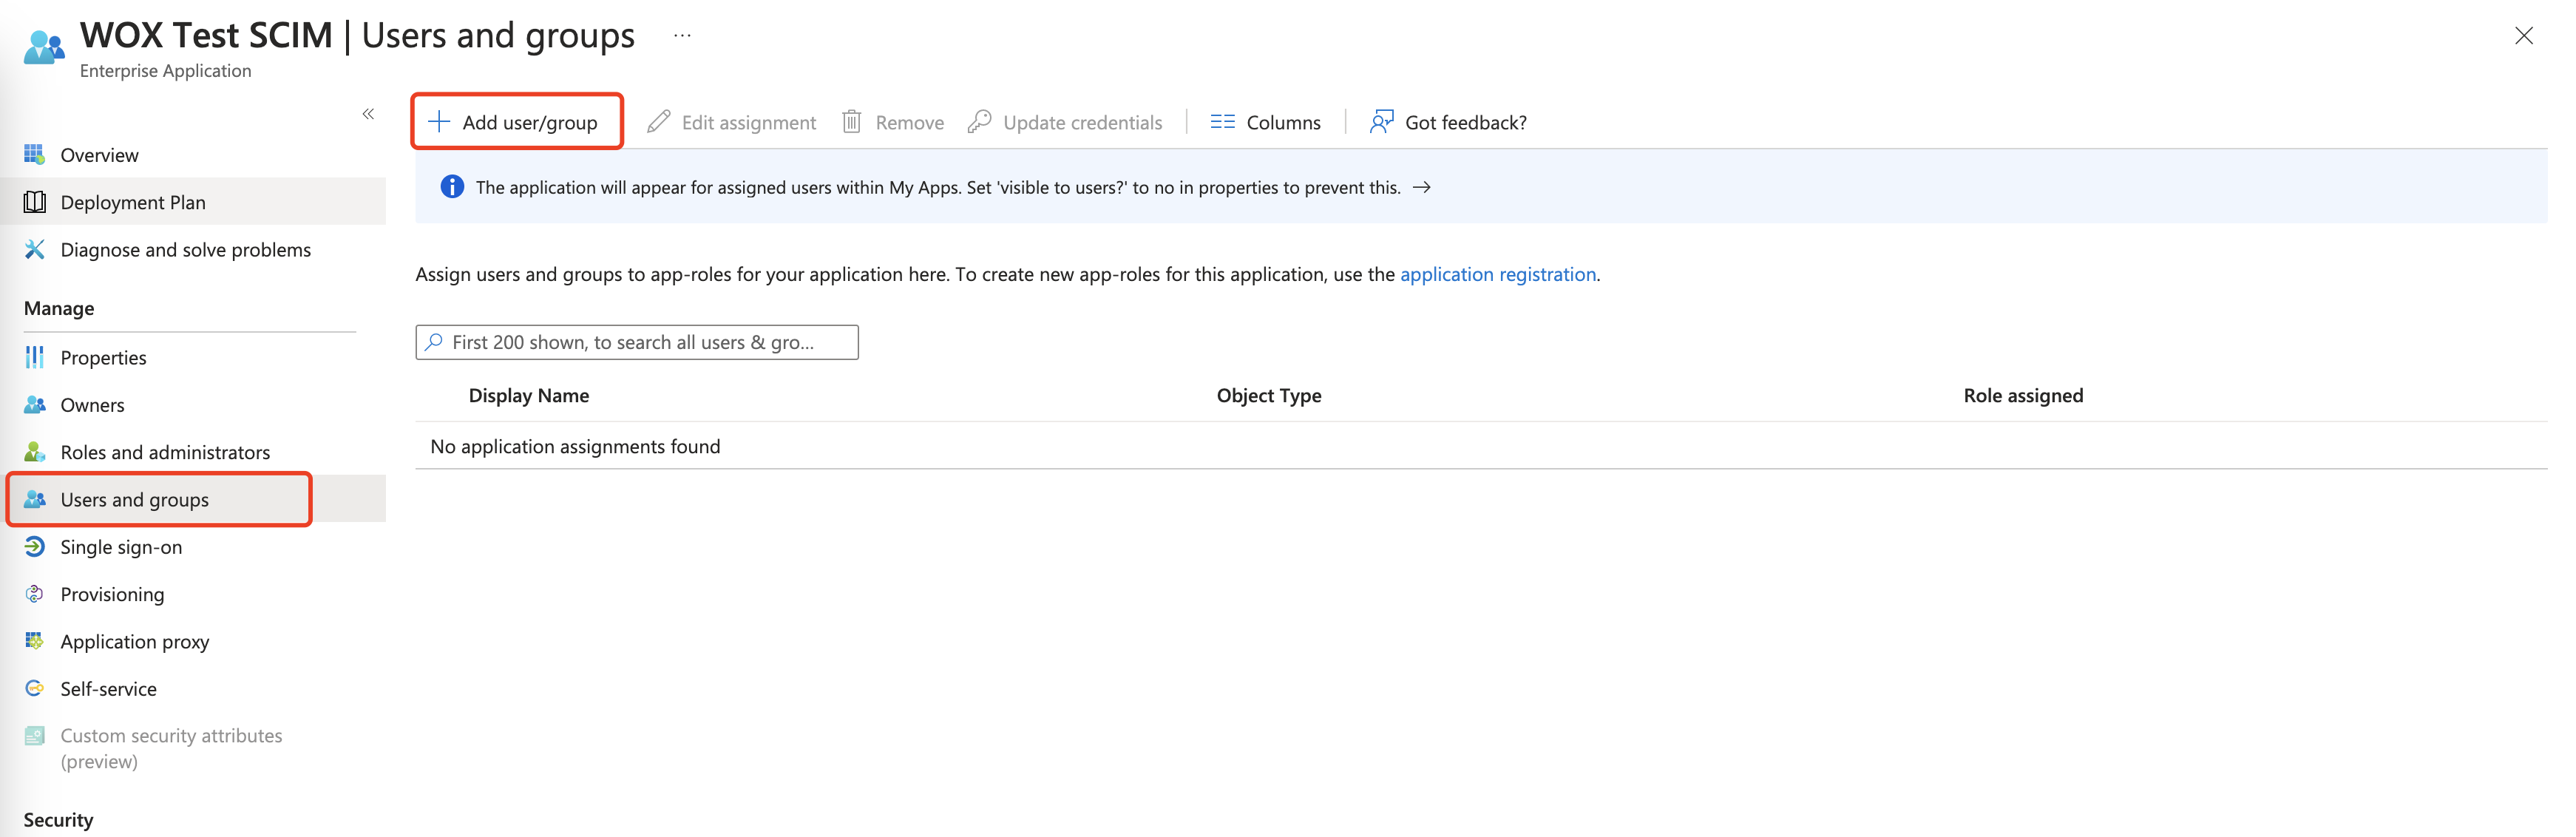Viewport: 2576px width, 837px height.
Task: Click the Edit assignment pencil icon
Action: [x=658, y=121]
